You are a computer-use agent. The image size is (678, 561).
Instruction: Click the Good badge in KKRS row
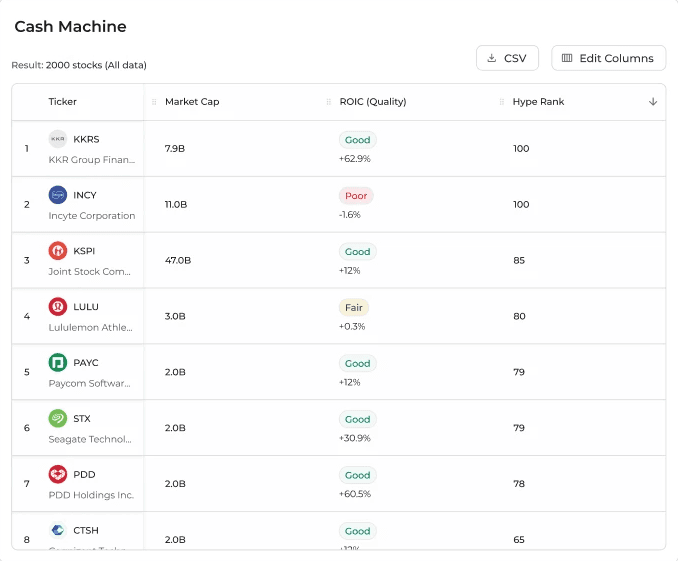pyautogui.click(x=358, y=140)
